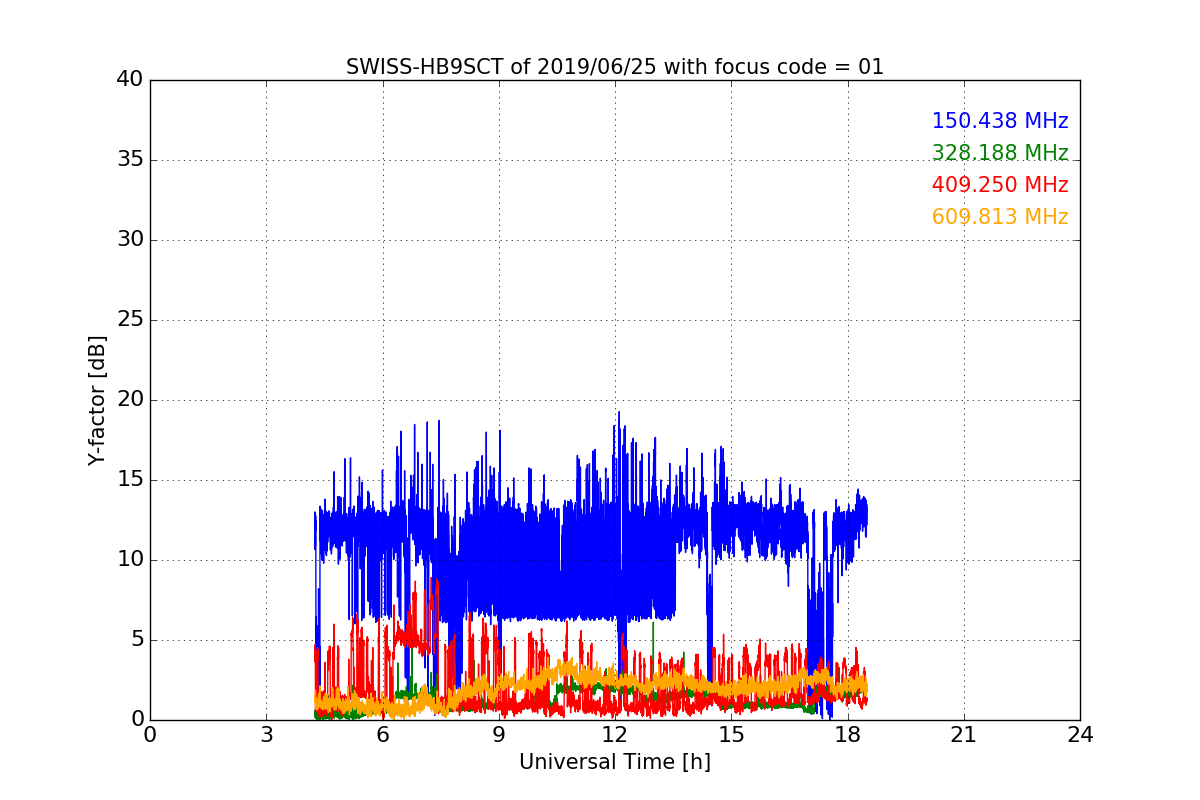Click the y-axis tick label 40
The width and height of the screenshot is (1200, 800).
(130, 80)
